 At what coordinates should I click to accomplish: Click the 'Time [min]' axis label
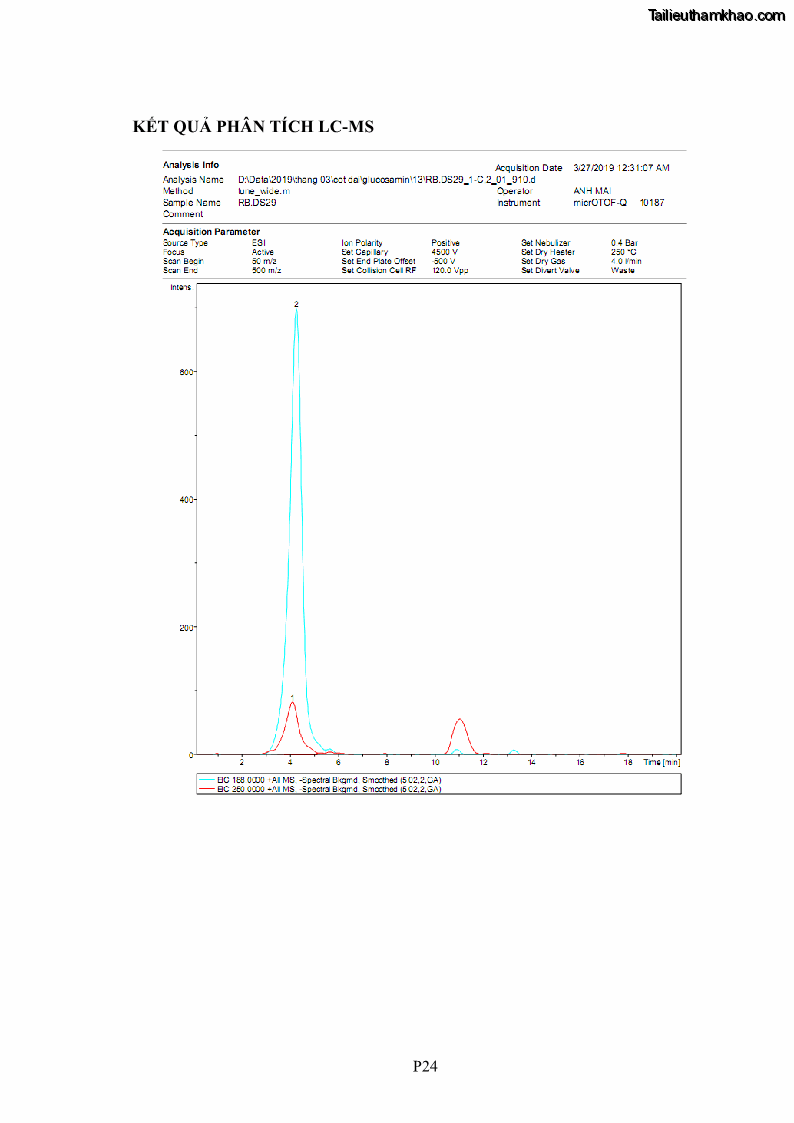pos(661,762)
